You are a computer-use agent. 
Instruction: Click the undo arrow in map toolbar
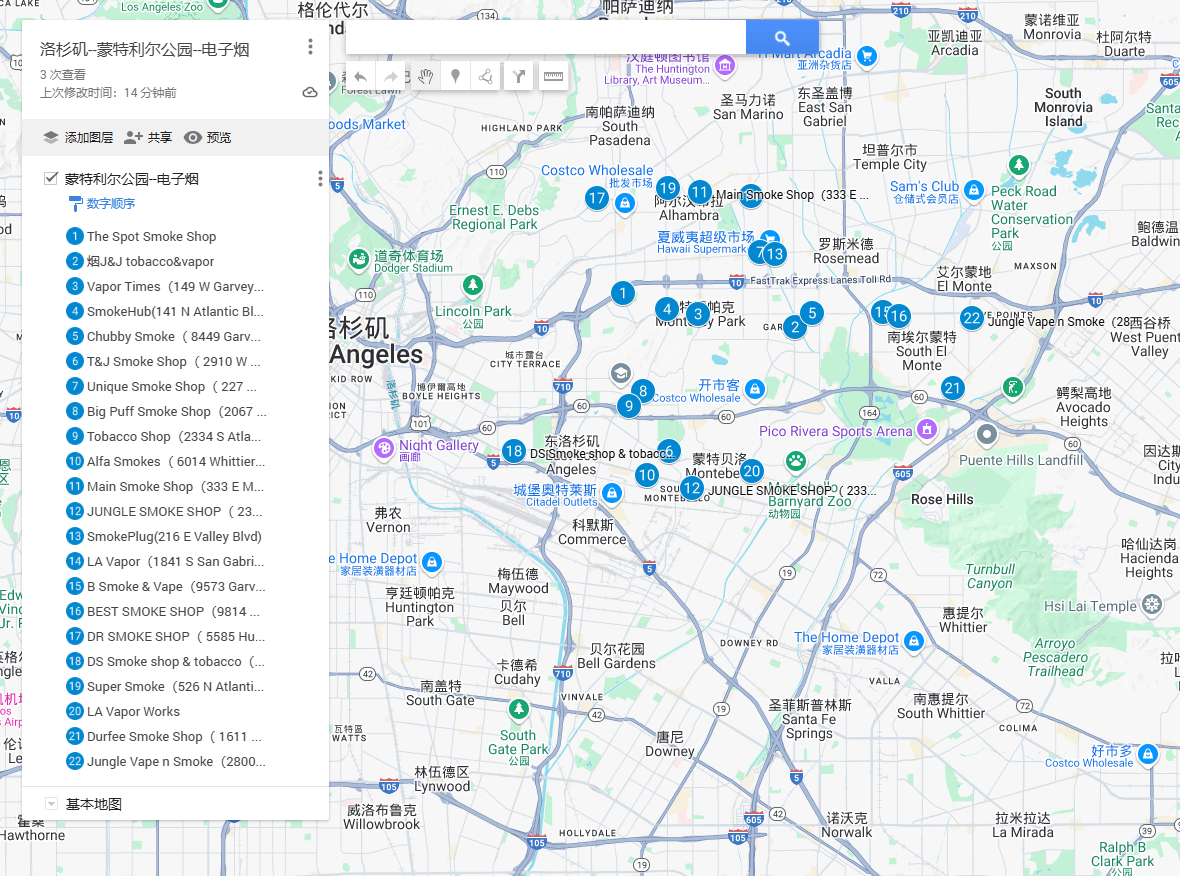coord(361,77)
